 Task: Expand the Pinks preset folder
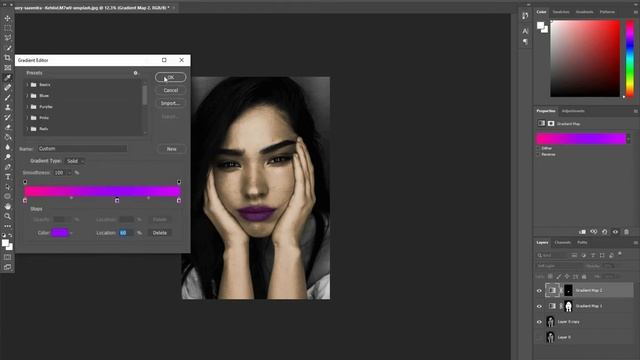27,118
